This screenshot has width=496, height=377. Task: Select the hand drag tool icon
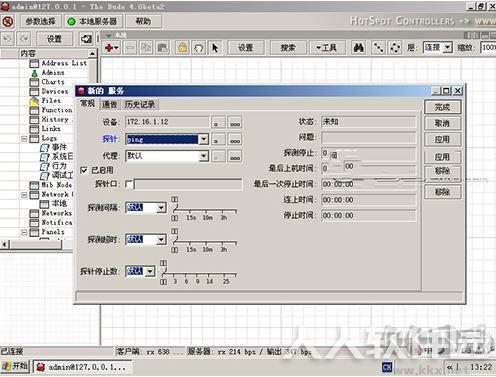click(x=199, y=48)
